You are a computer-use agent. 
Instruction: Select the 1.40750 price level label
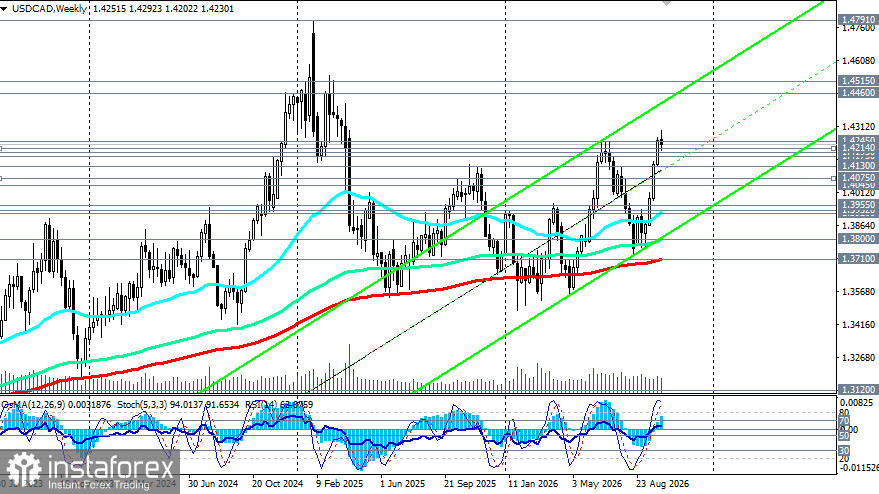pos(858,177)
